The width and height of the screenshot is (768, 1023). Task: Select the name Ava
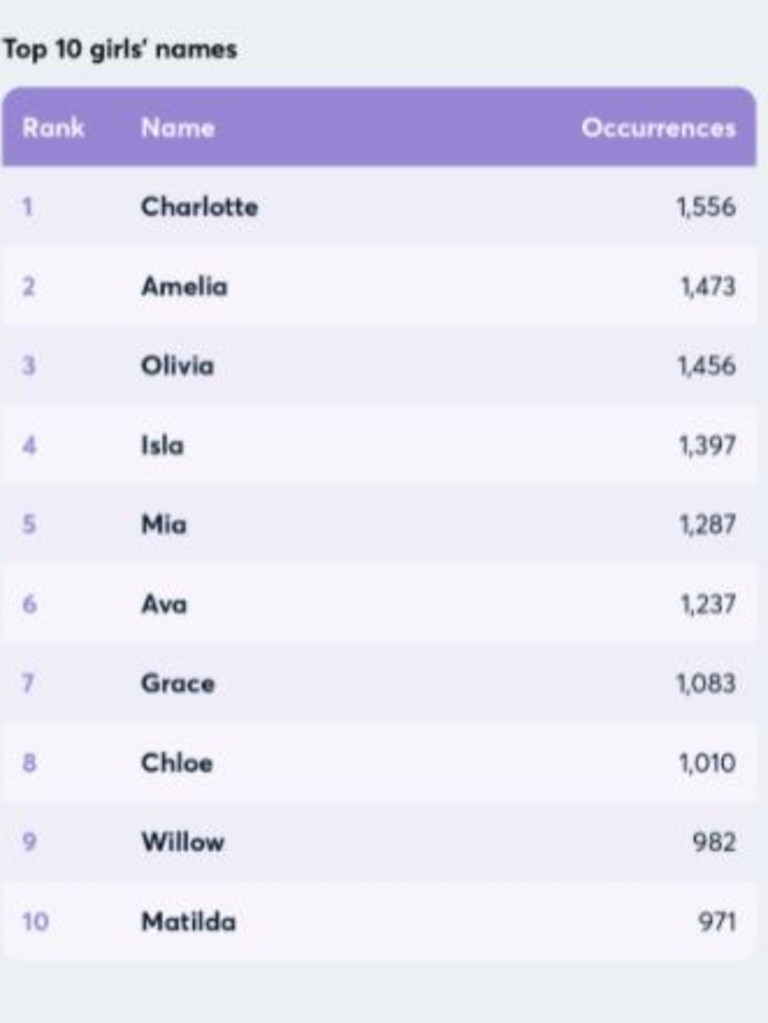click(x=164, y=604)
